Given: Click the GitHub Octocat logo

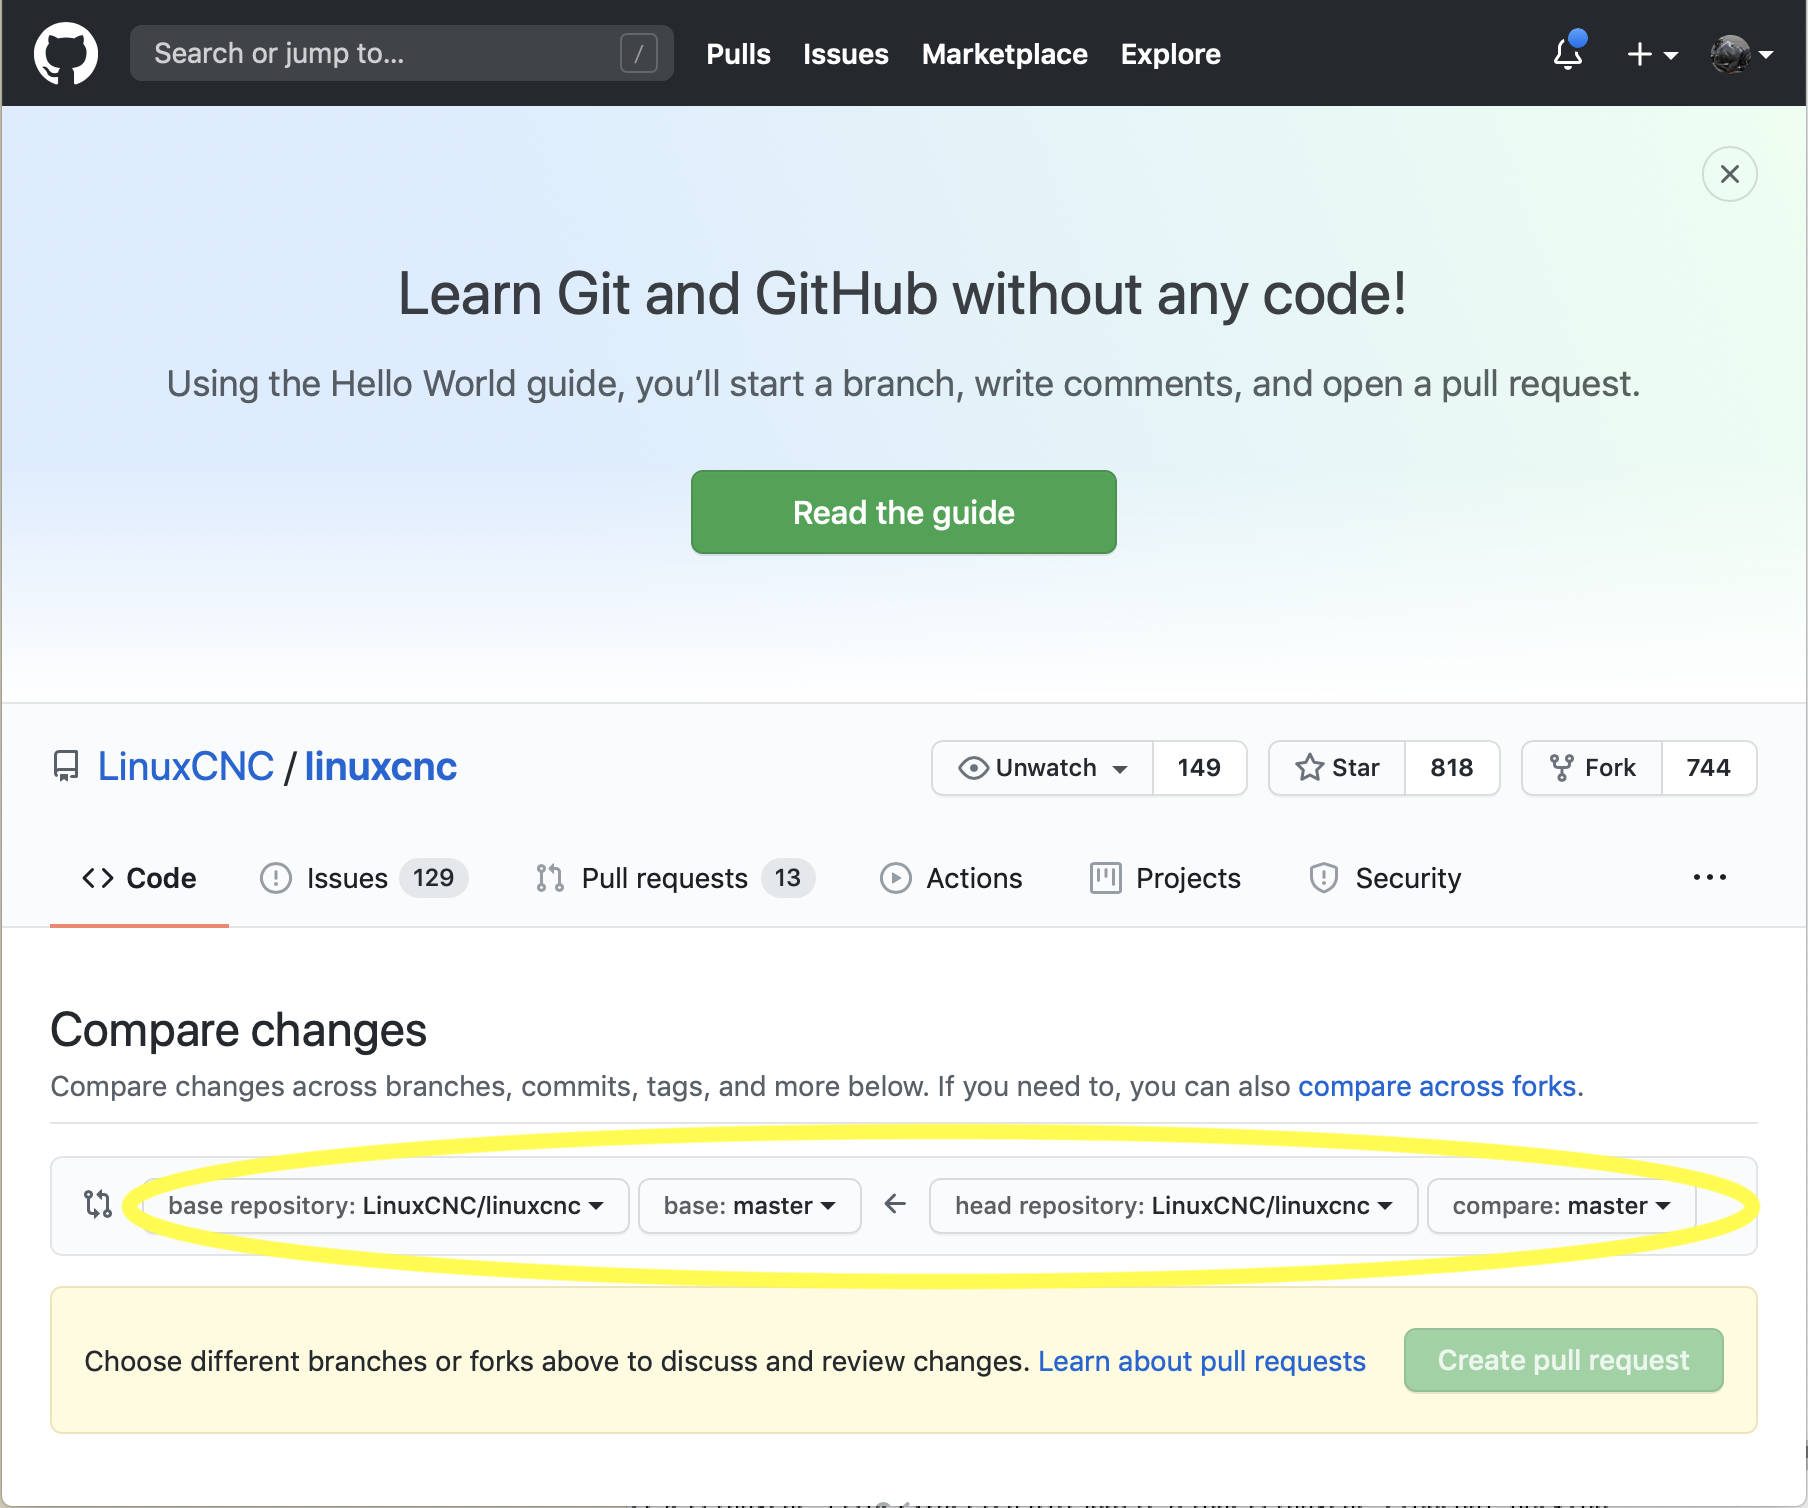Looking at the screenshot, I should [66, 54].
